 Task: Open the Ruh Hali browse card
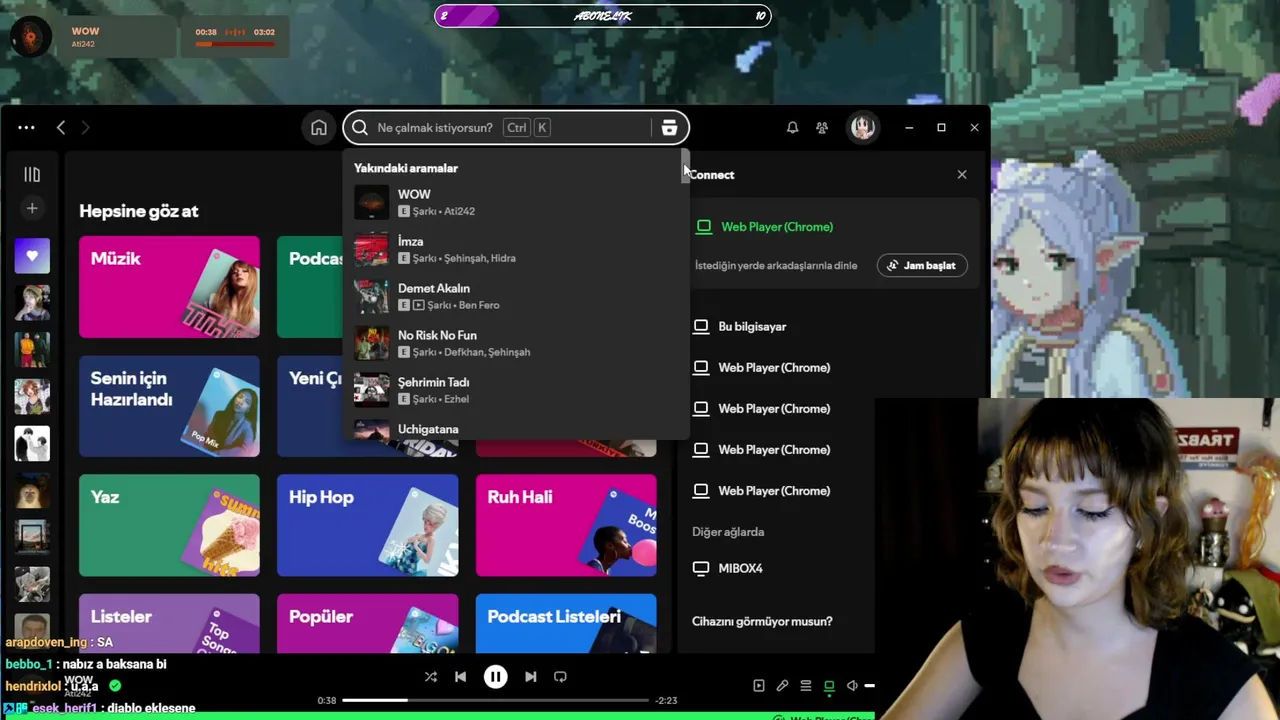[x=566, y=525]
